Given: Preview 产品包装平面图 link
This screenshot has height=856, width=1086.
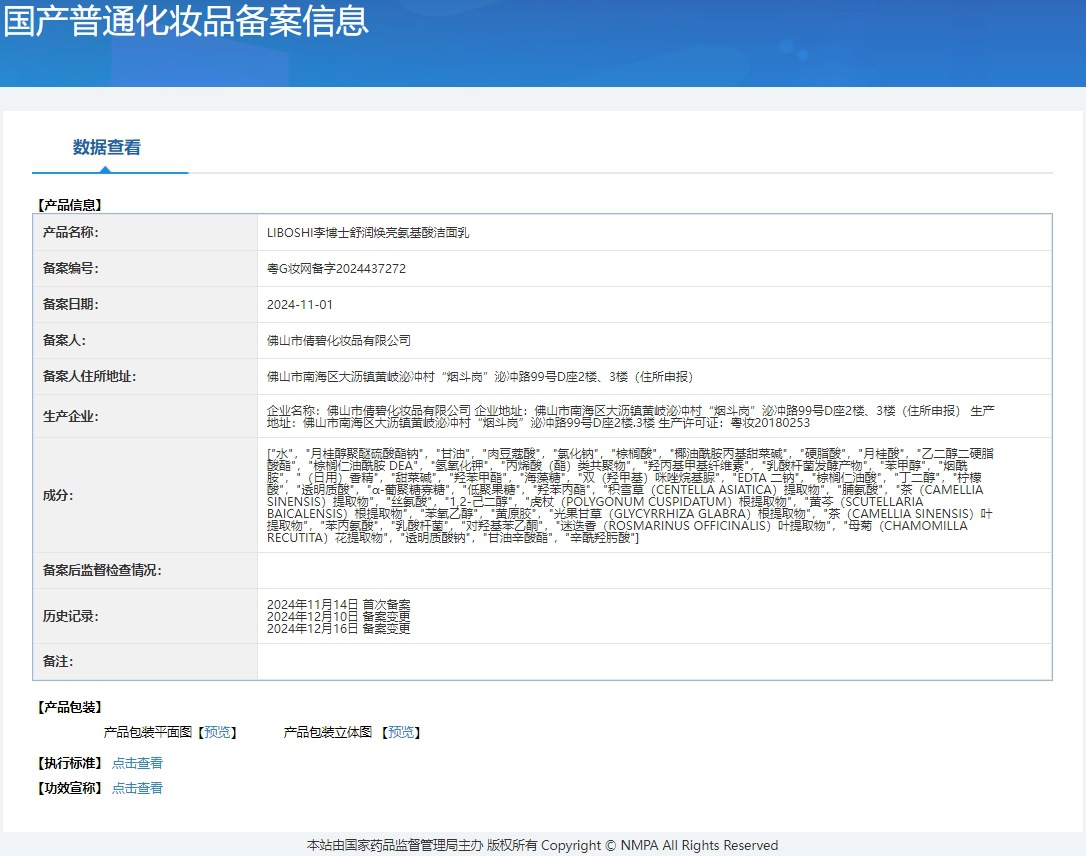Looking at the screenshot, I should [x=218, y=732].
